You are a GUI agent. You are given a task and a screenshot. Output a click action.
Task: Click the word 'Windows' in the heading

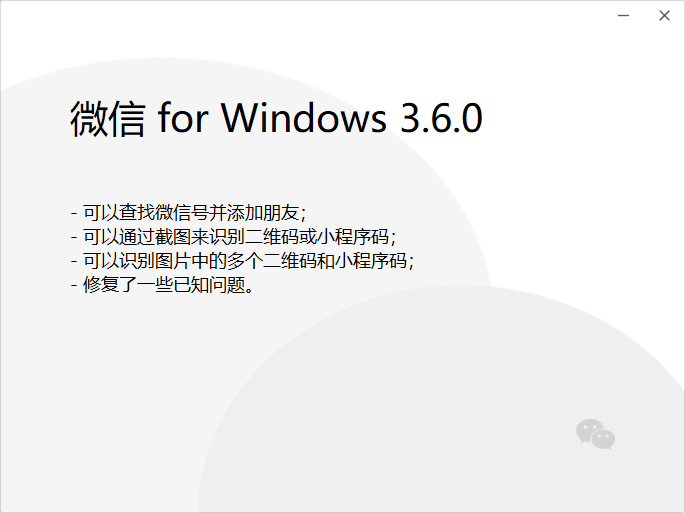304,118
